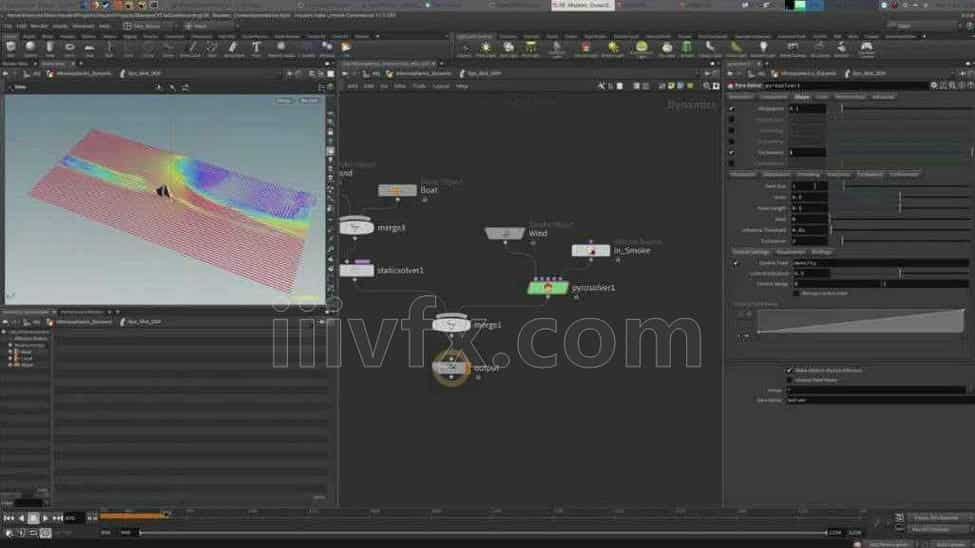This screenshot has width=975, height=548.
Task: Select the Font T shelf tool
Action: click(256, 47)
